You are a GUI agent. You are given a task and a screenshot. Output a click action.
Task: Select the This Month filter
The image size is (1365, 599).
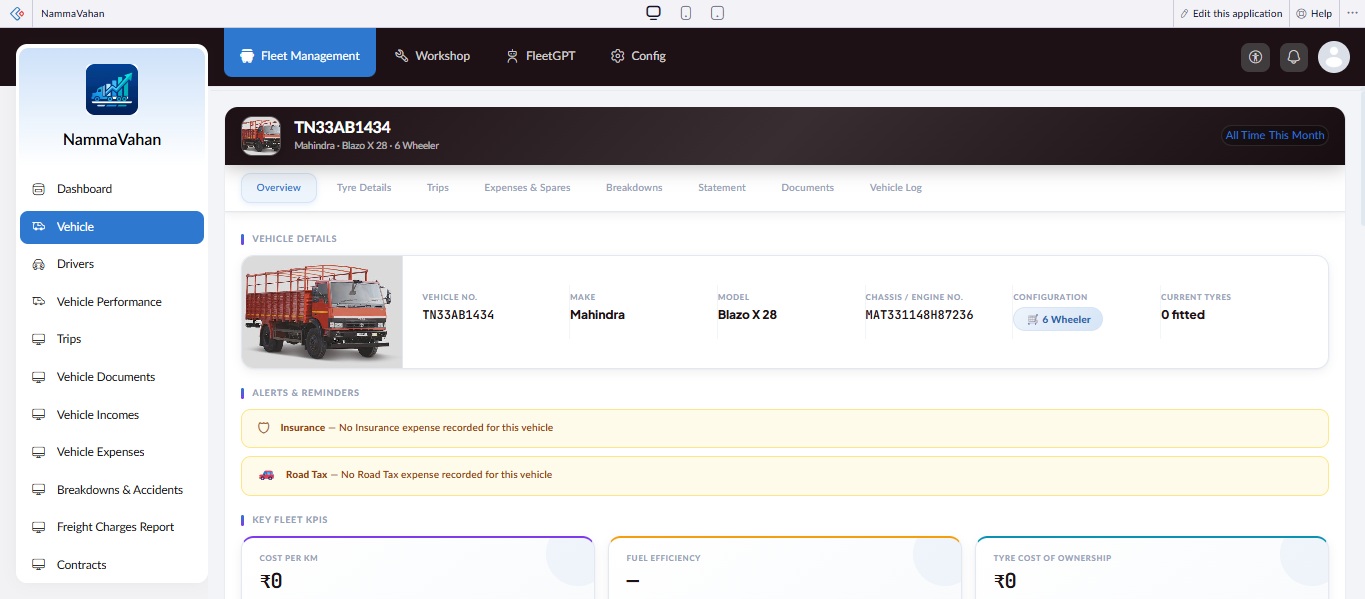(x=1296, y=135)
